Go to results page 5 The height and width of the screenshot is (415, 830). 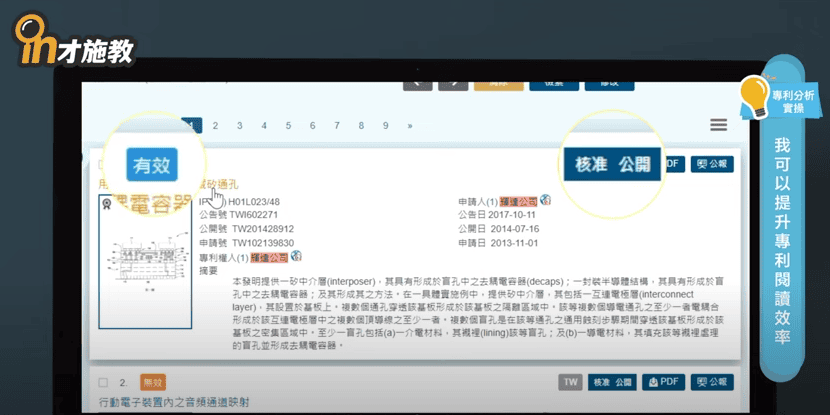pyautogui.click(x=288, y=126)
